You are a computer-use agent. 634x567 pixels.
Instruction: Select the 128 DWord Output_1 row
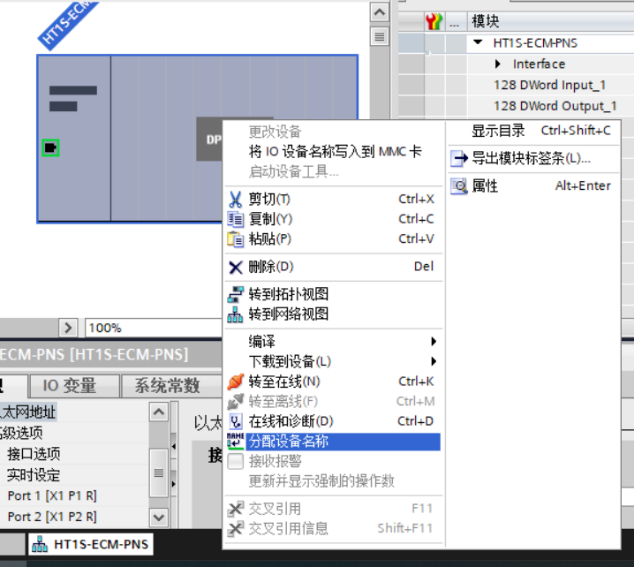click(x=550, y=106)
